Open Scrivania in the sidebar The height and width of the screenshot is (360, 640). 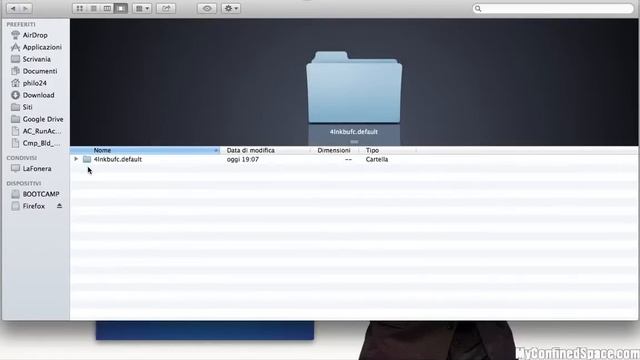(x=36, y=59)
